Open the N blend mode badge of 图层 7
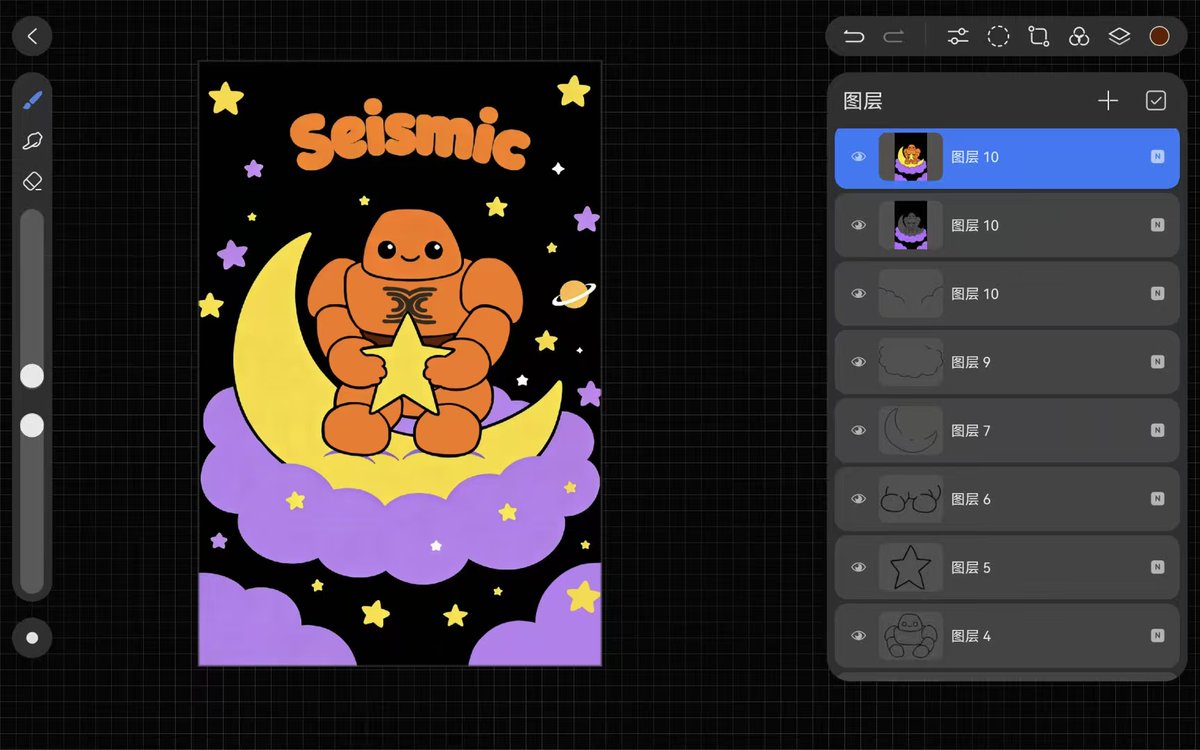The image size is (1200, 750). 1157,430
